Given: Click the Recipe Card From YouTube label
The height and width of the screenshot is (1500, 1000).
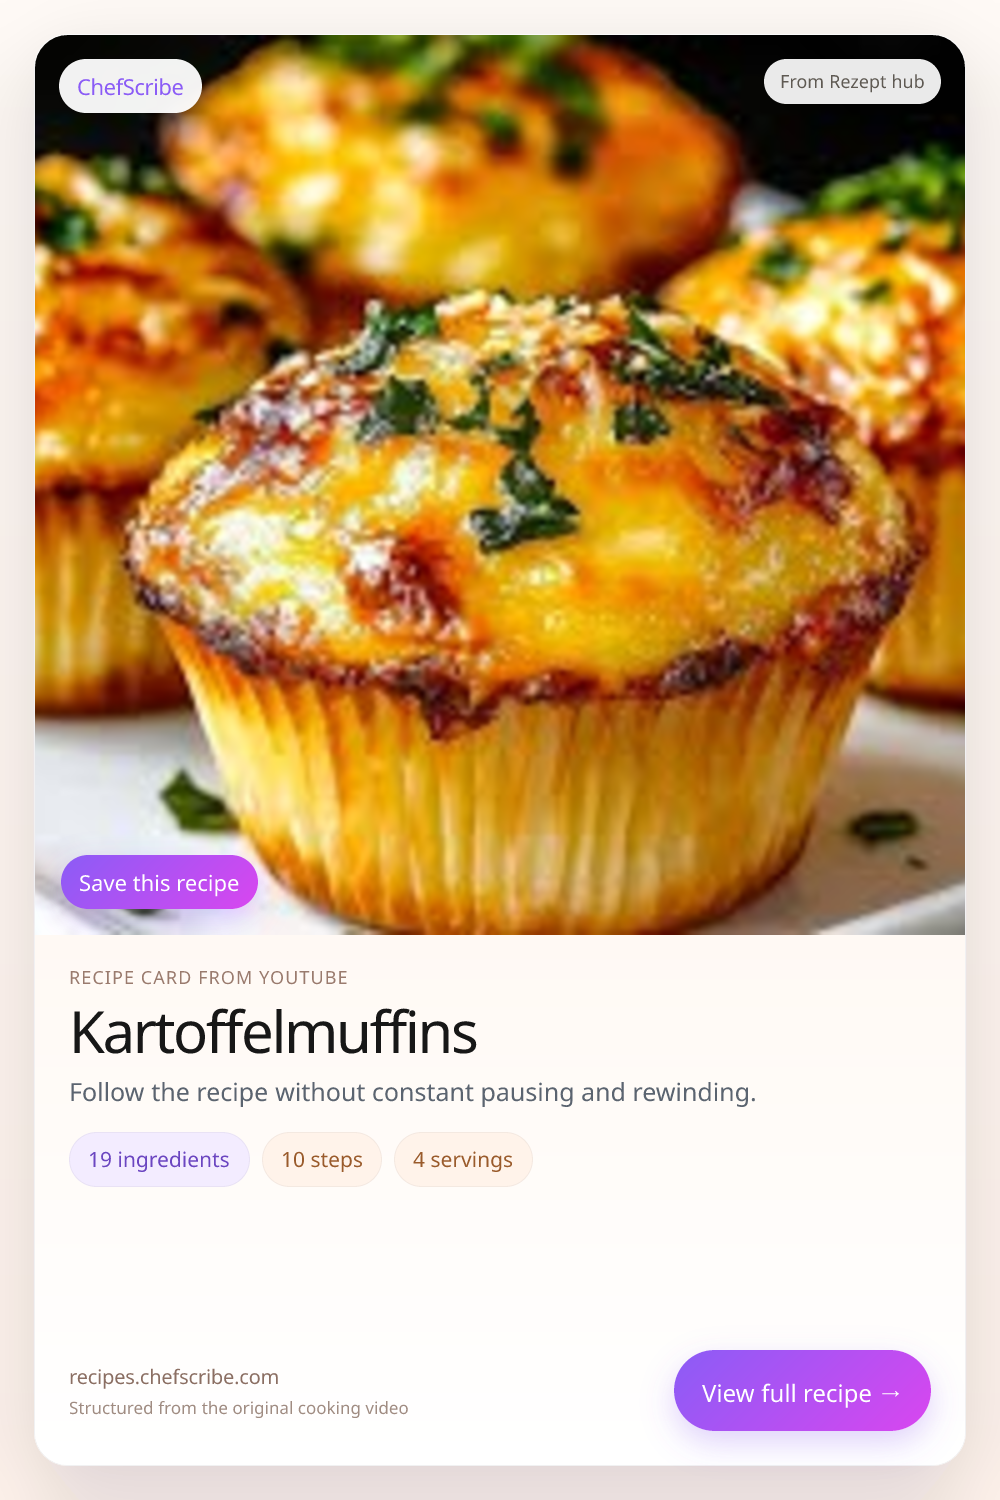Looking at the screenshot, I should click(208, 978).
